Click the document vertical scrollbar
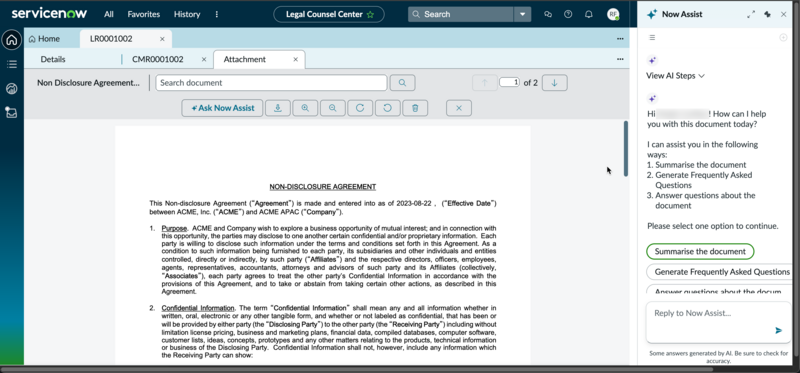The image size is (800, 373). 626,148
